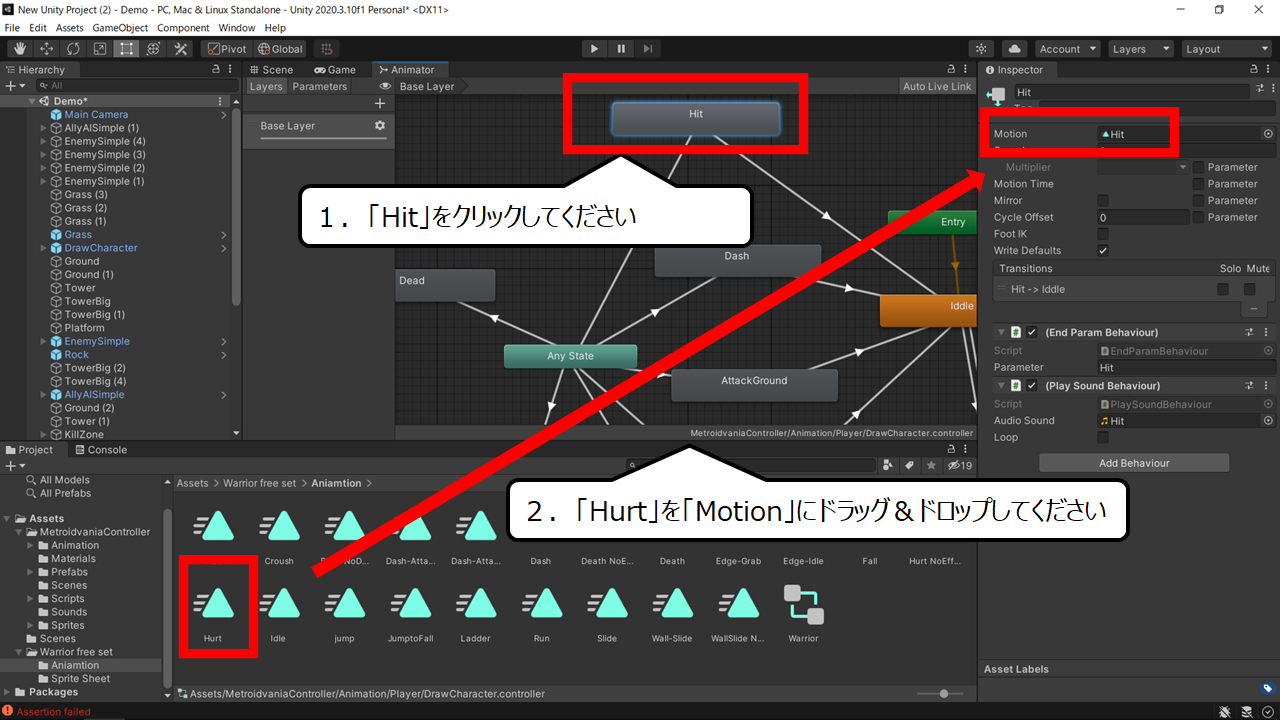Select the AttackGround state node
Image resolution: width=1280 pixels, height=720 pixels.
[754, 385]
